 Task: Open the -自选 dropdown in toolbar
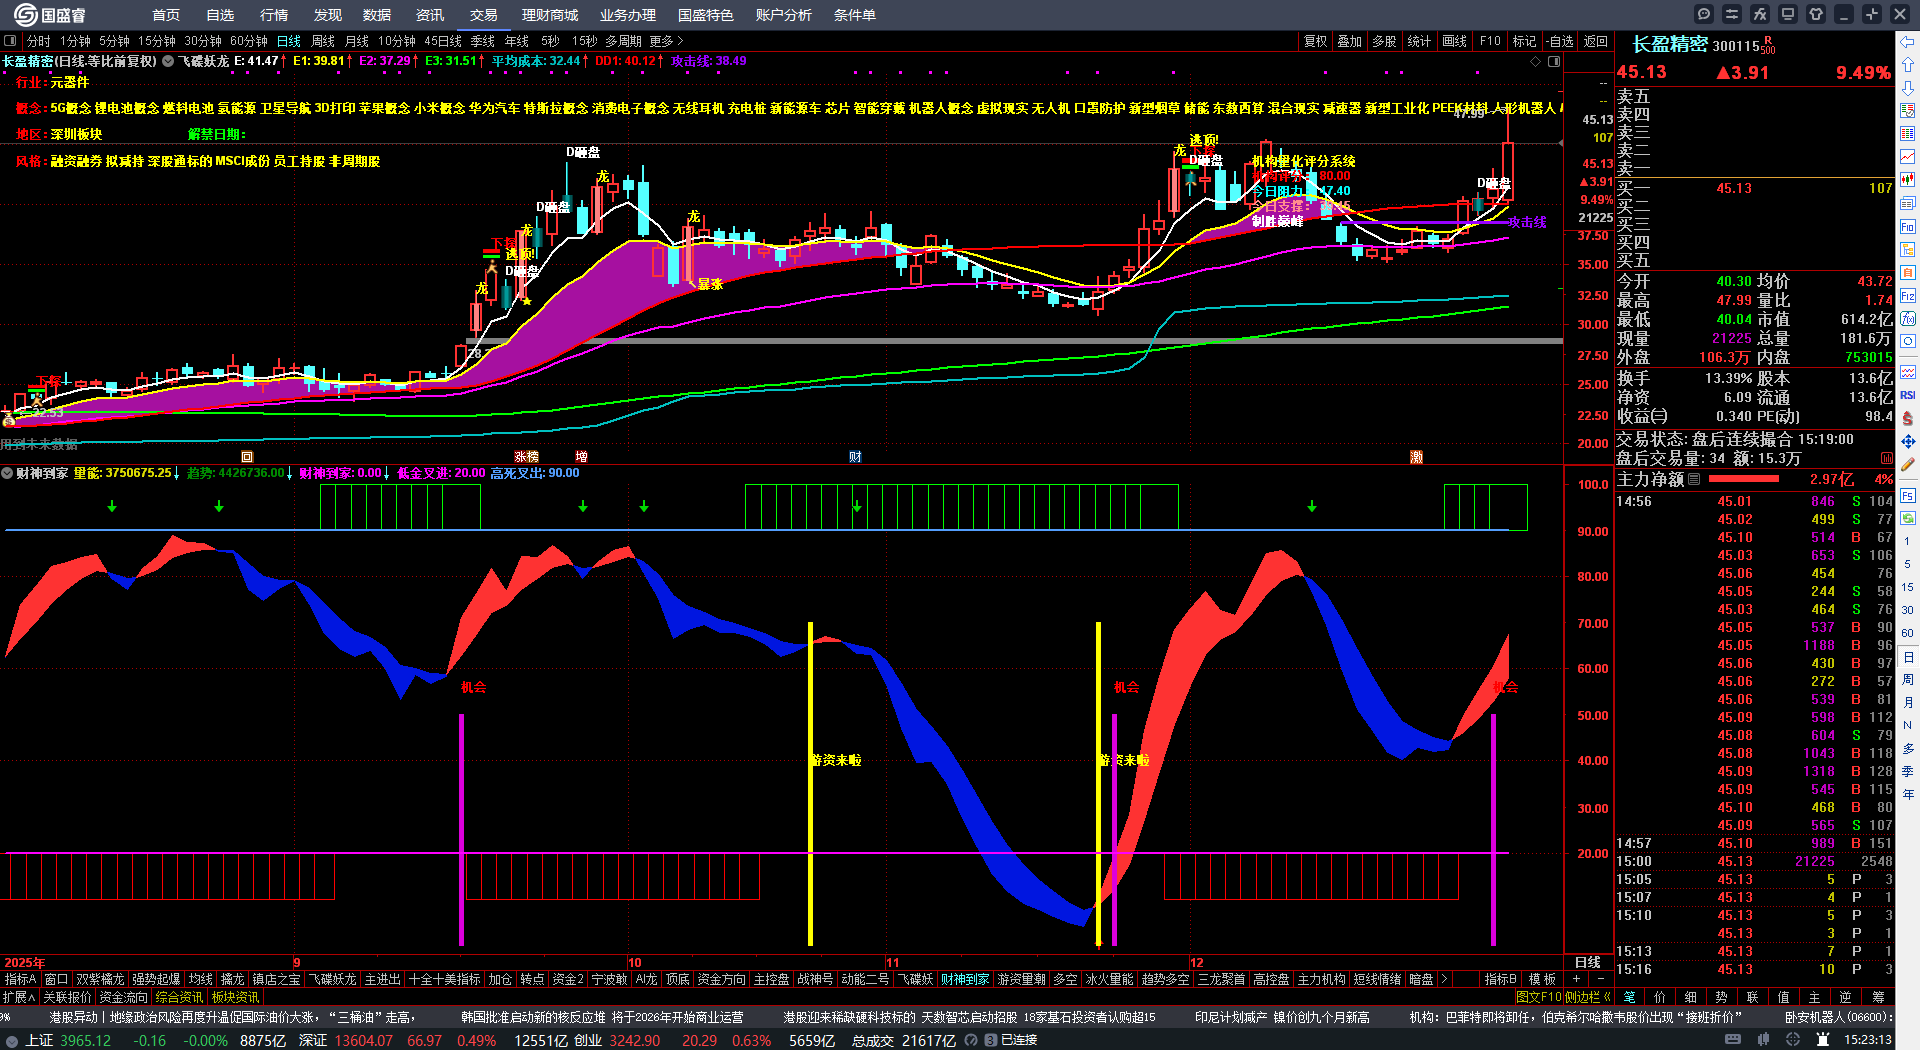pyautogui.click(x=1560, y=41)
